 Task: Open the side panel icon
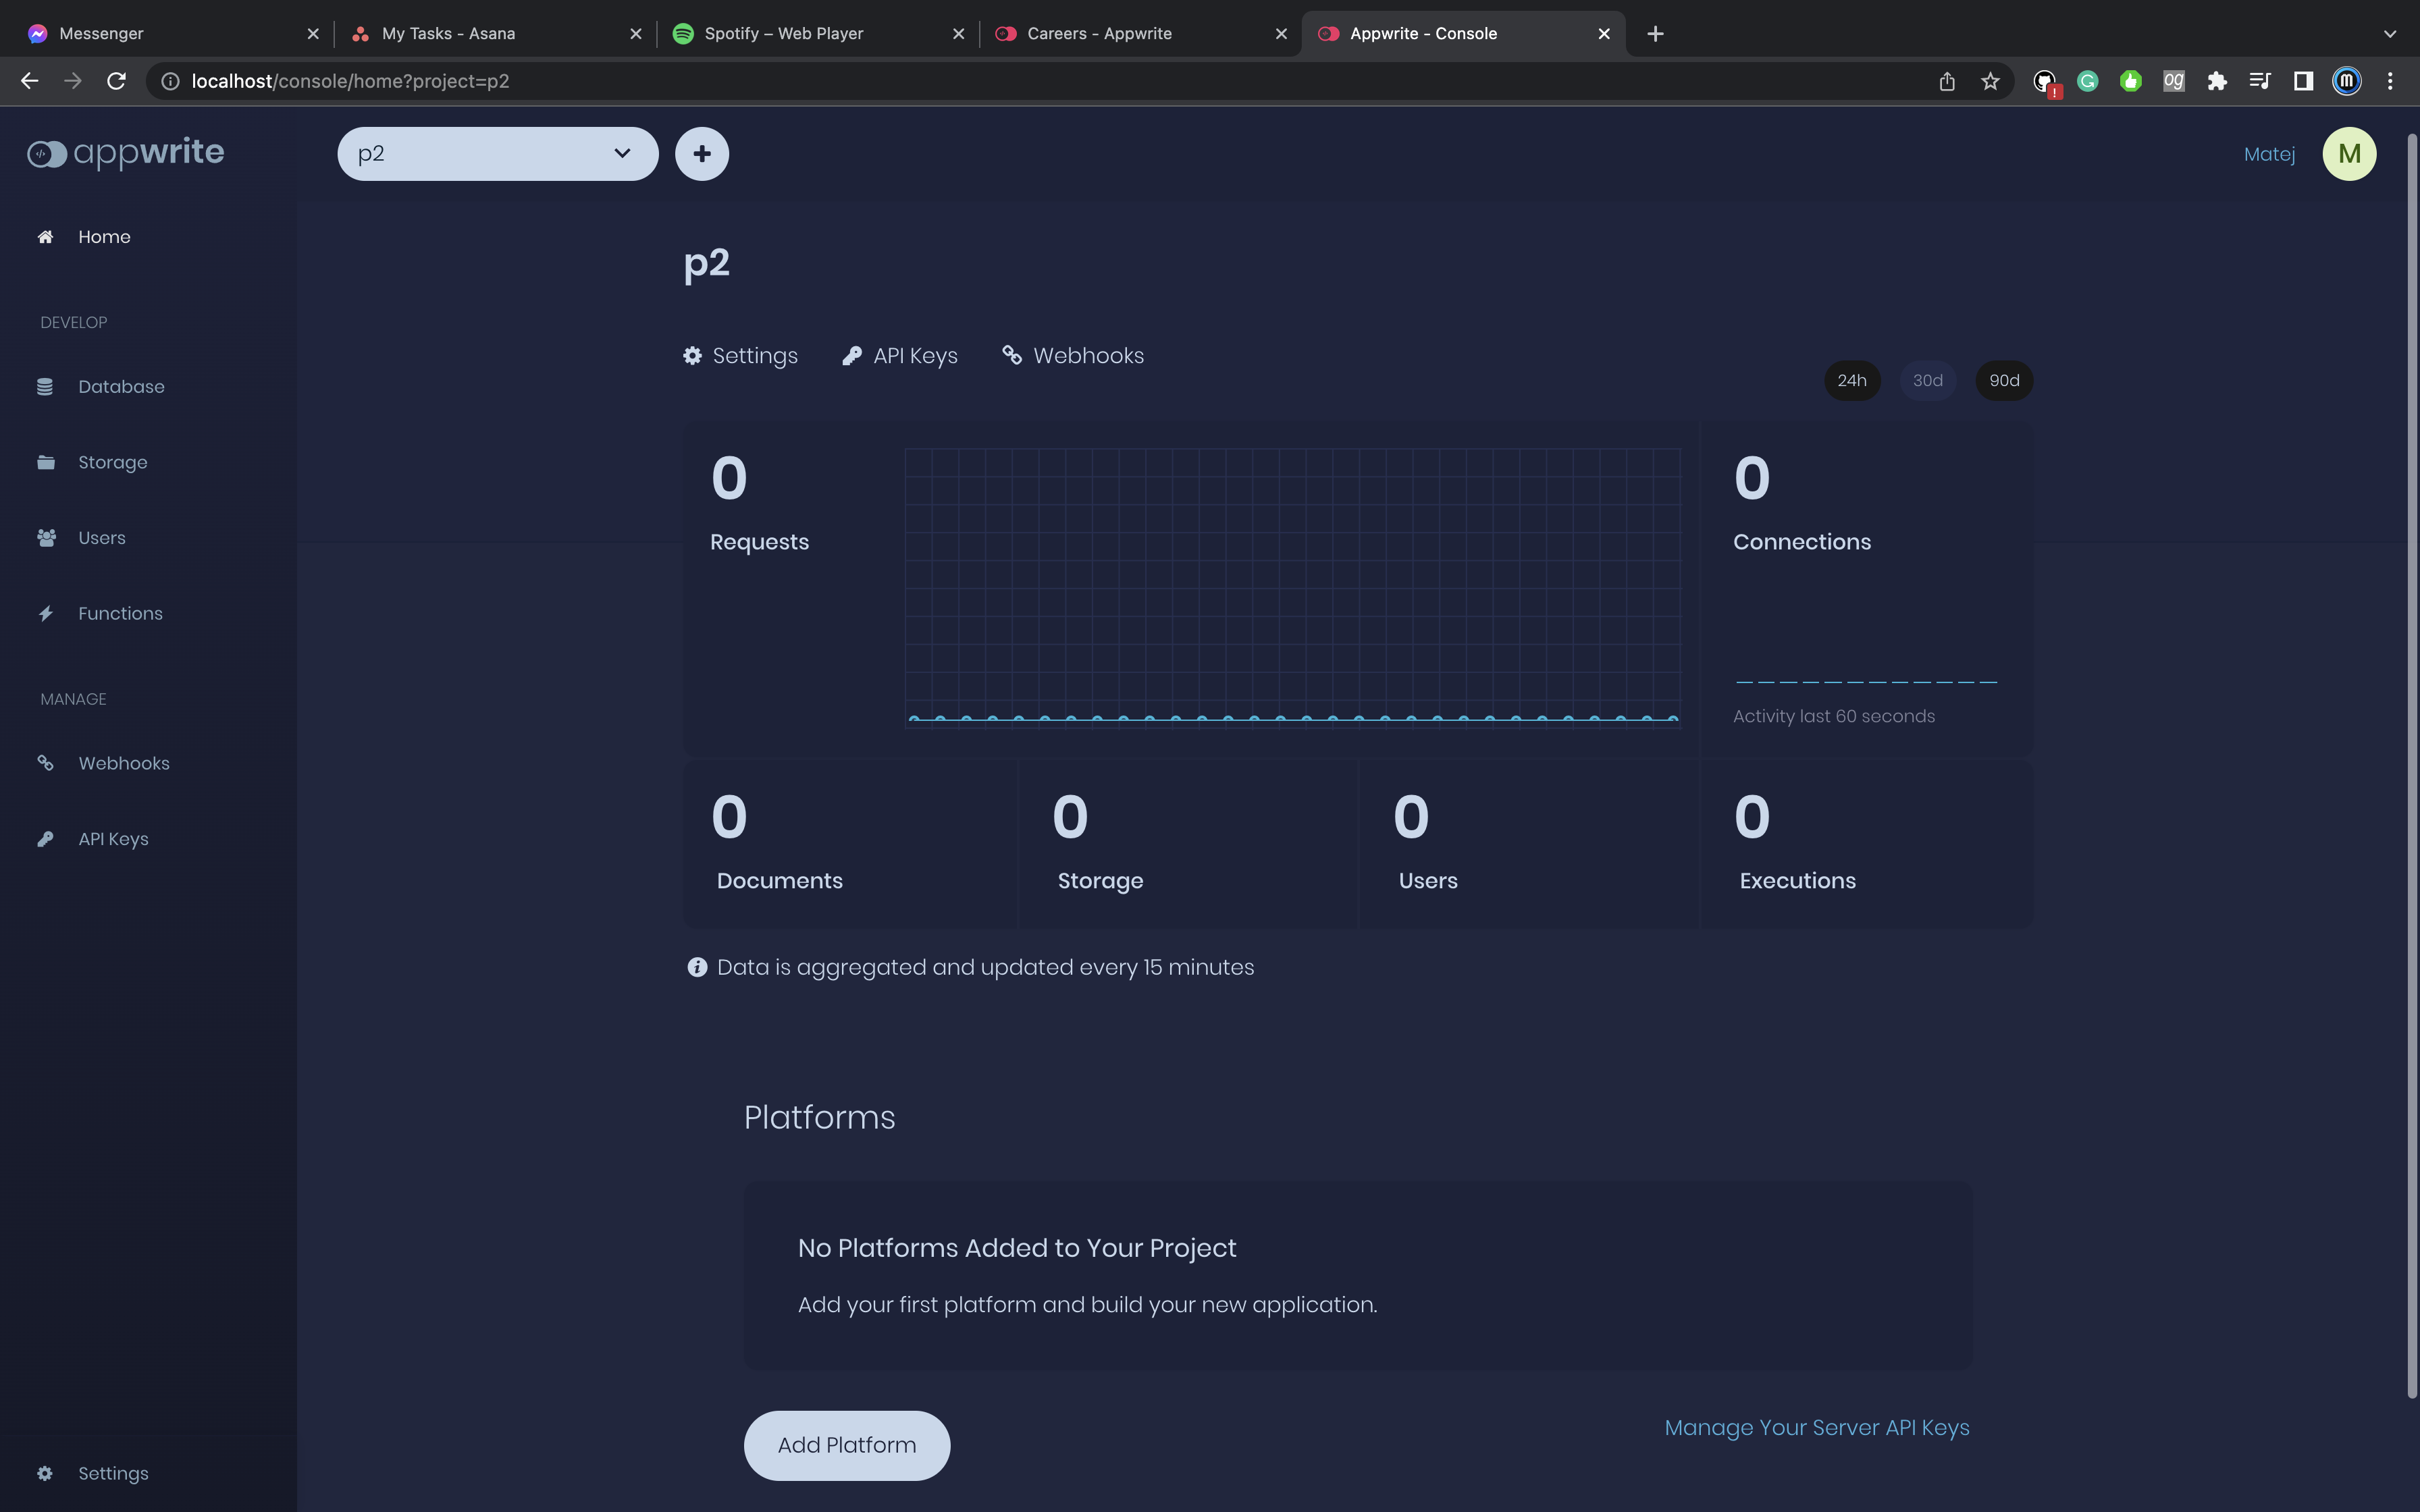pyautogui.click(x=2303, y=81)
